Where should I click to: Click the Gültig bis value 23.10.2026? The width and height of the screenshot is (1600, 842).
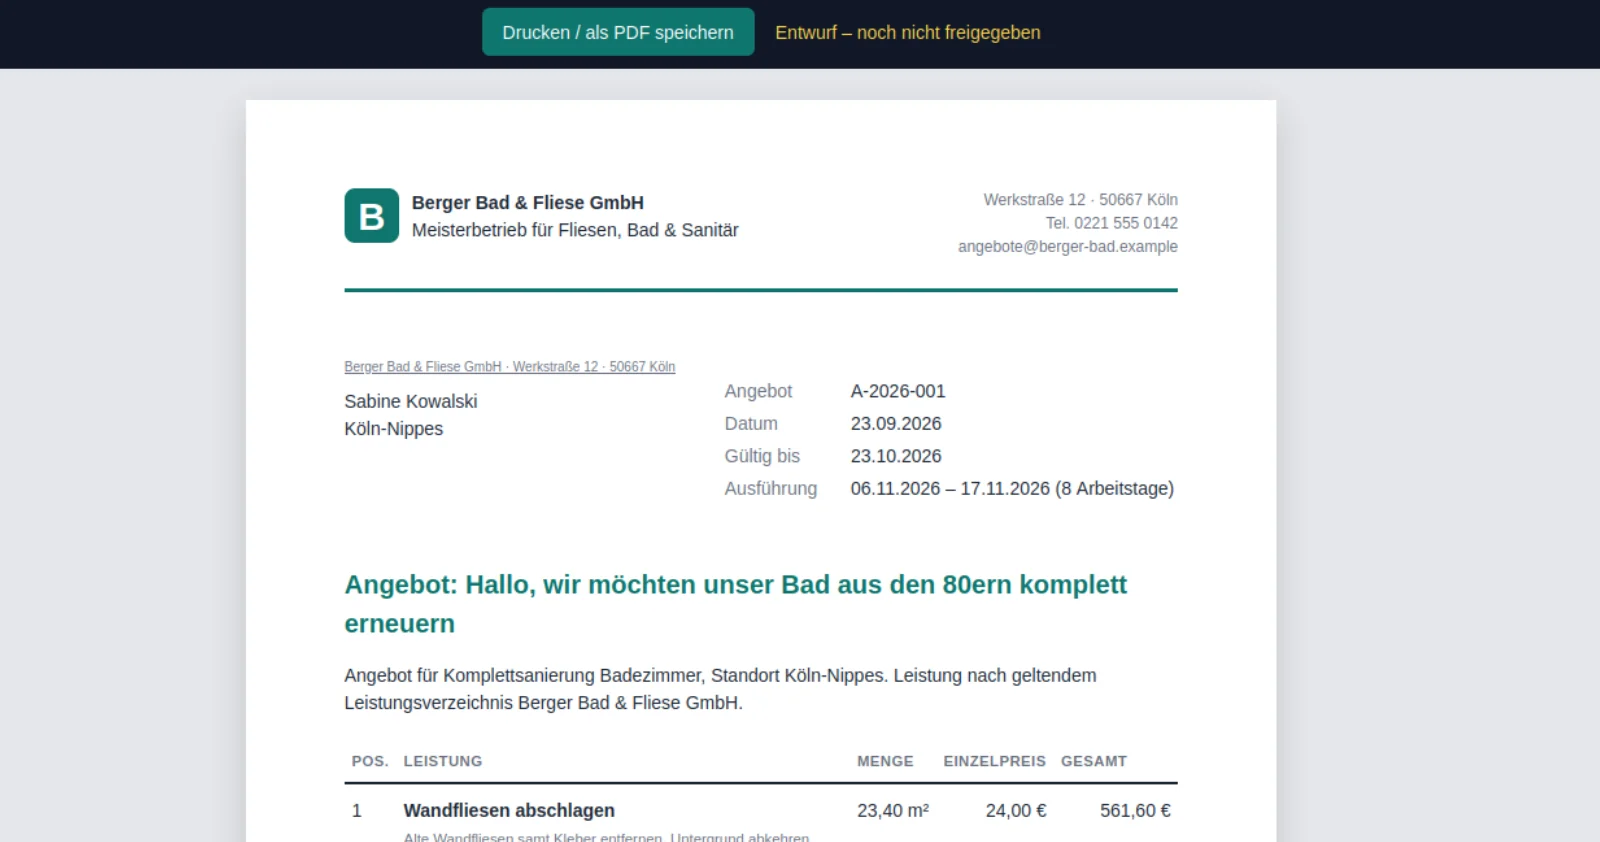click(896, 456)
